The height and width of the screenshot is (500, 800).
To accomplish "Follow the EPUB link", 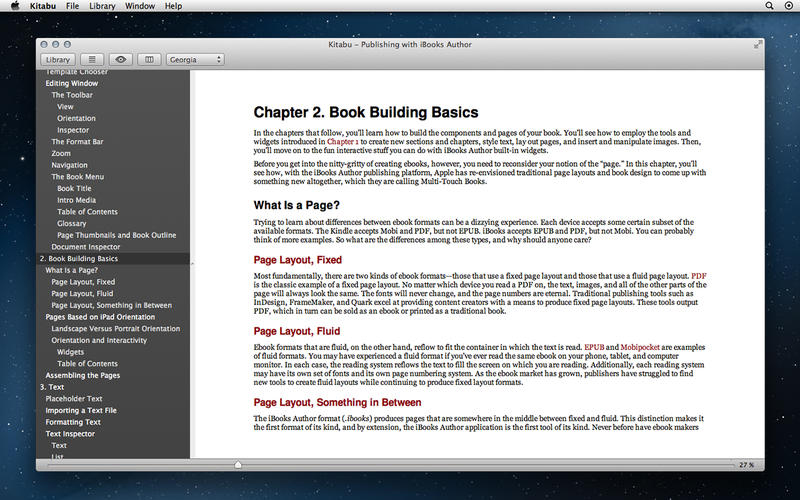I will [x=594, y=347].
